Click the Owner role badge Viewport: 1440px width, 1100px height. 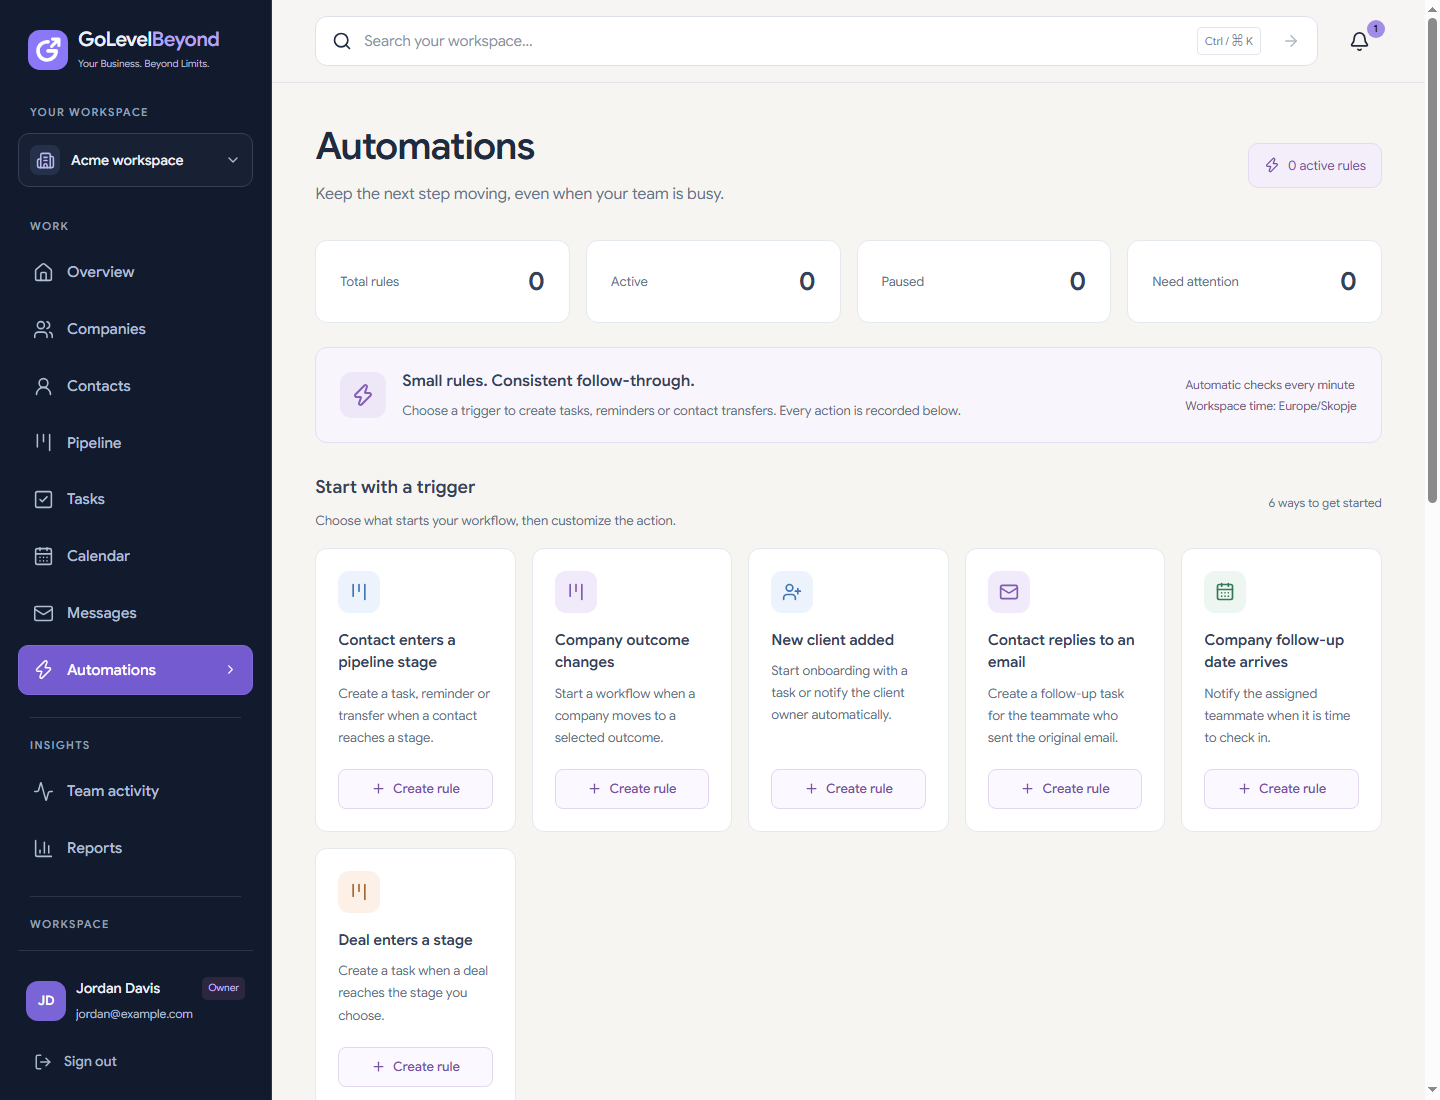[224, 988]
